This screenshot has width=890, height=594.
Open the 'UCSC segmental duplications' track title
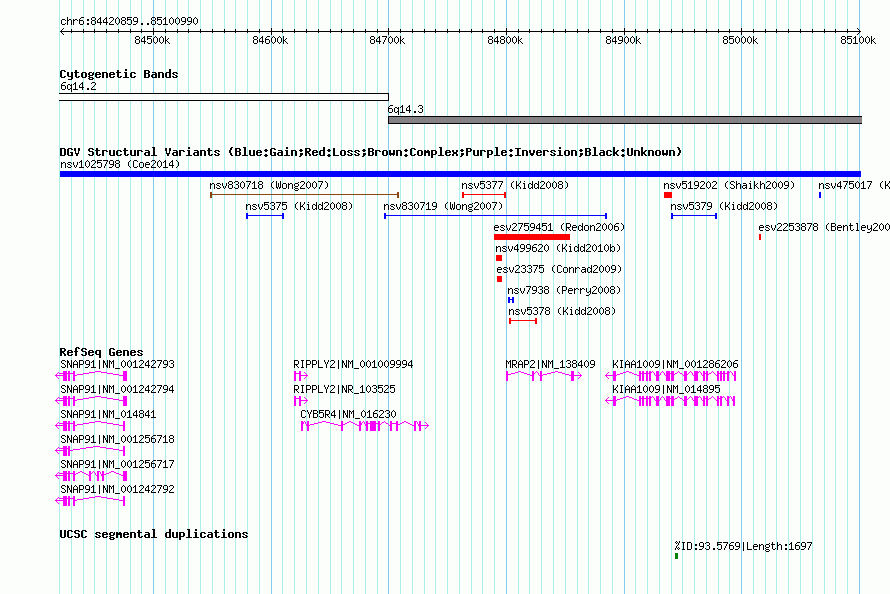(x=154, y=534)
